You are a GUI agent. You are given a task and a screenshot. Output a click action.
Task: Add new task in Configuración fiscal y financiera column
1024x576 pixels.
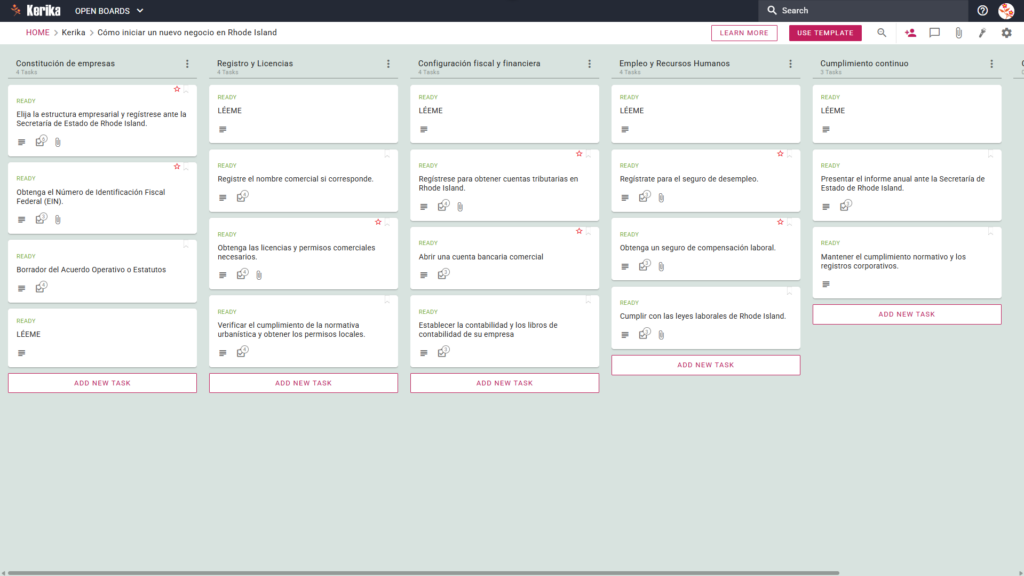point(505,383)
